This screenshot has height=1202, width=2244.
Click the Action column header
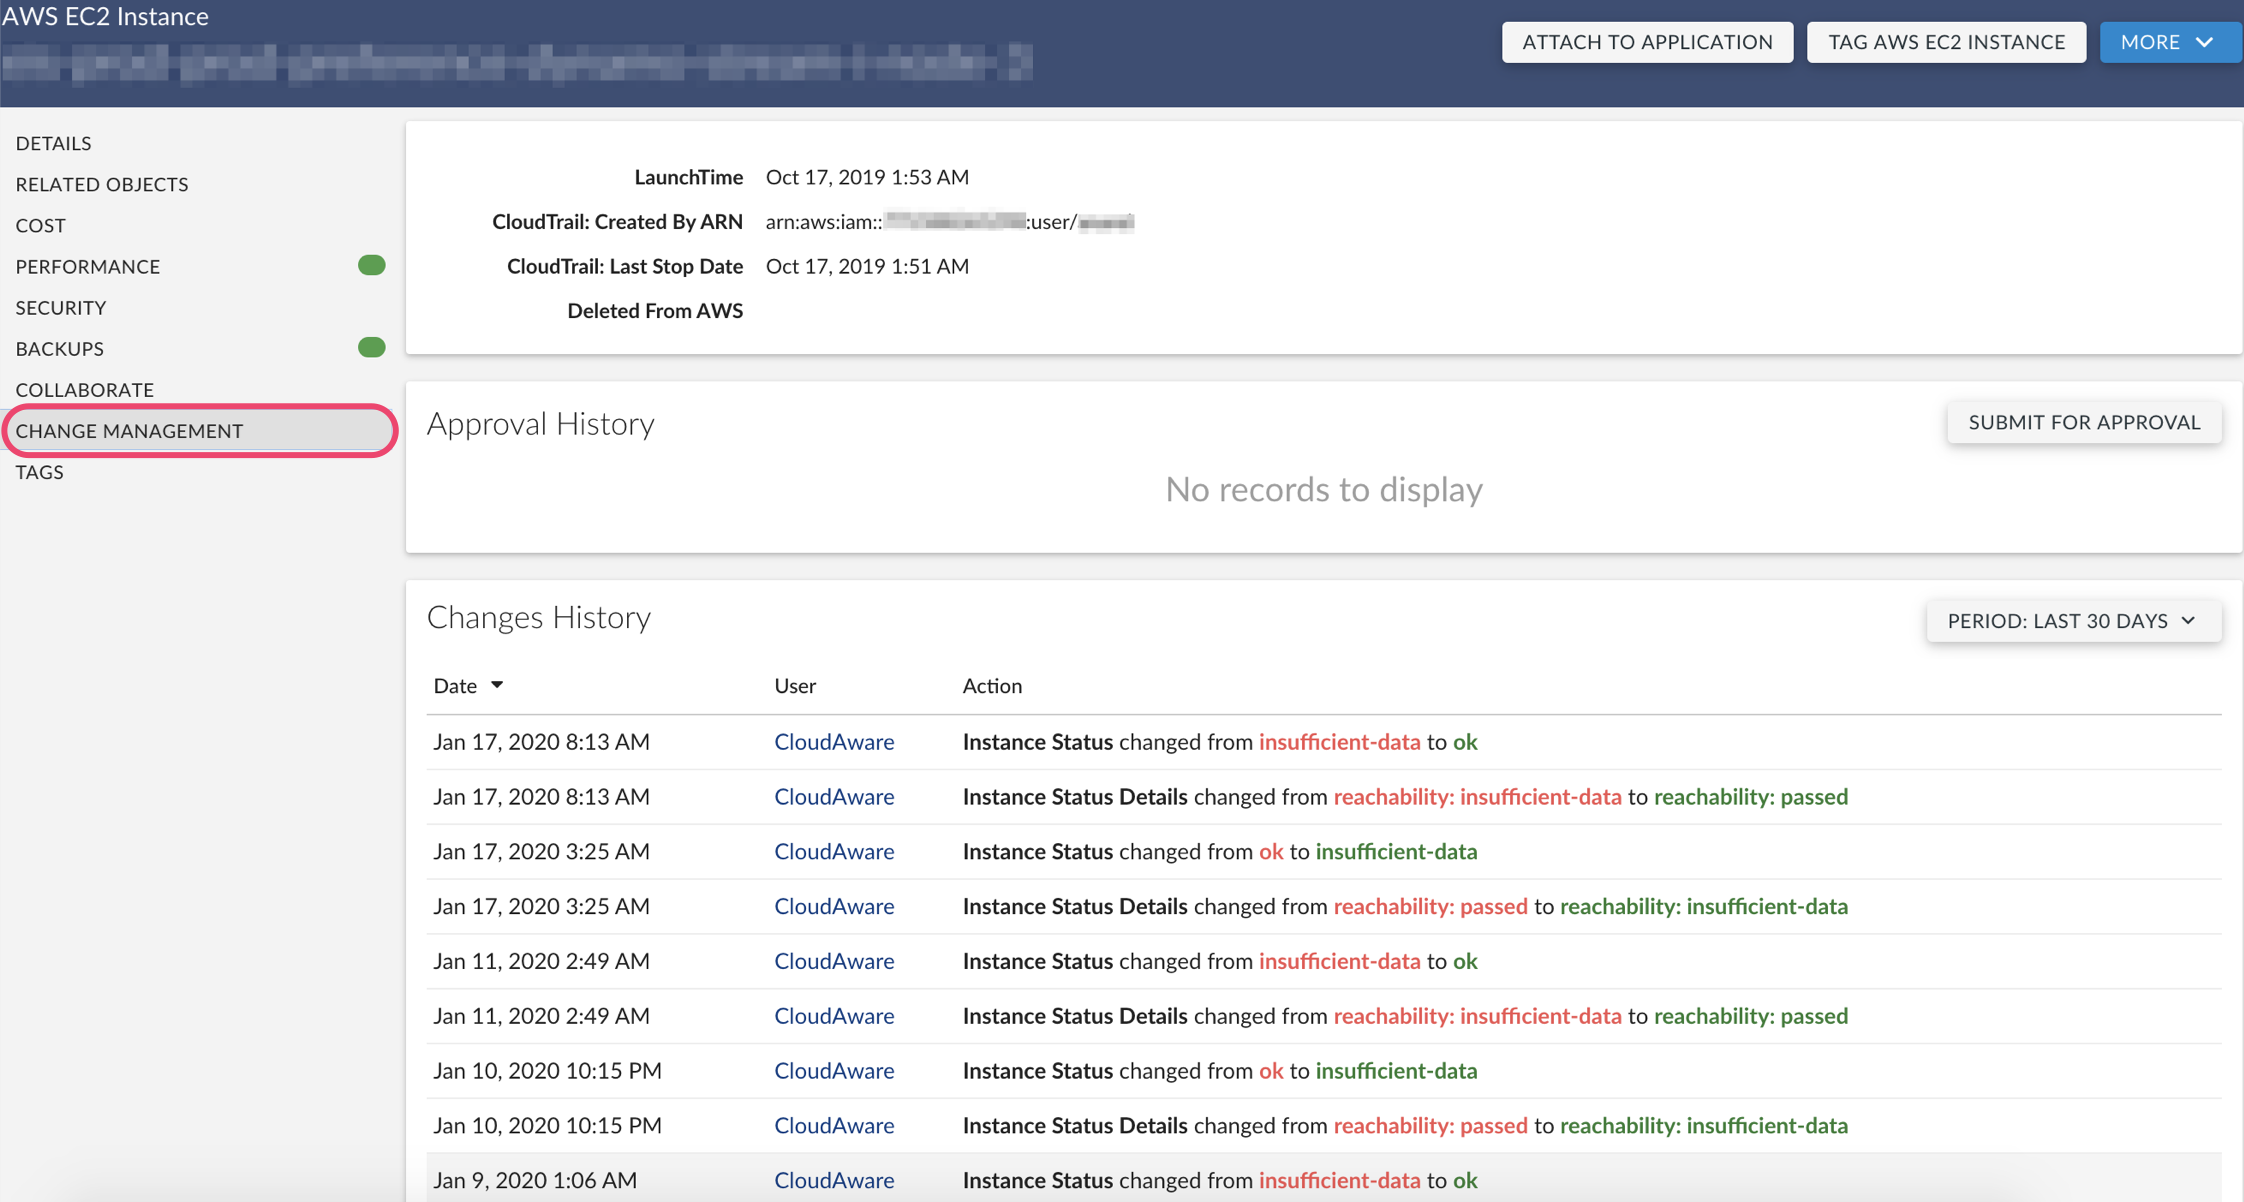(991, 686)
